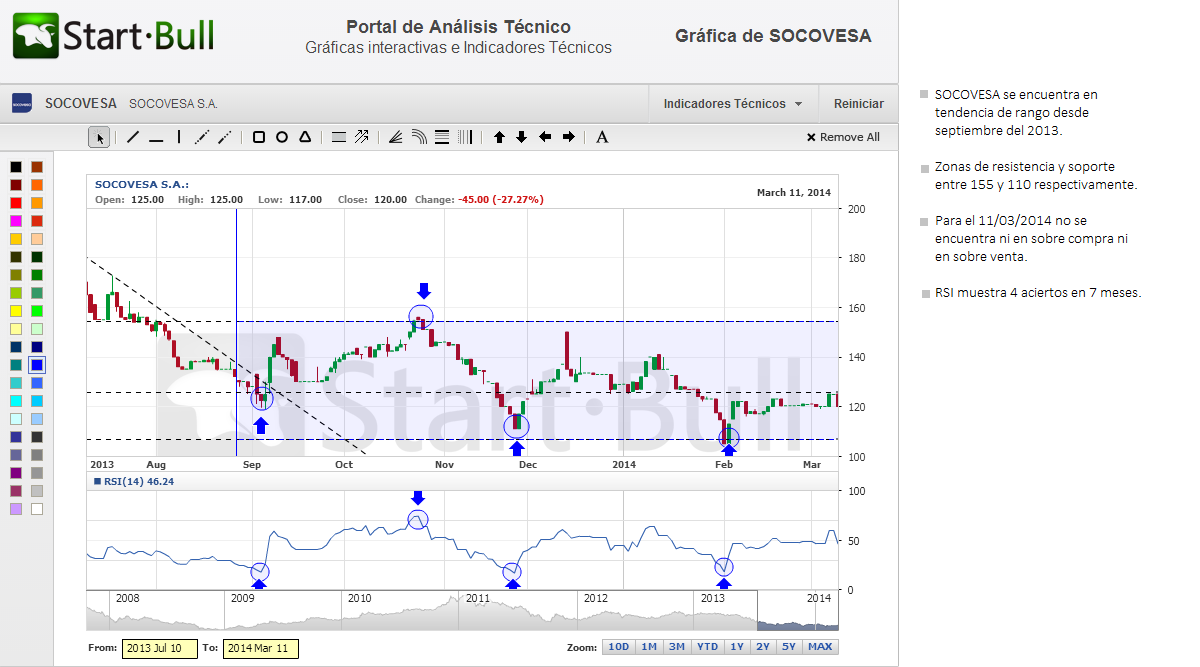Choose the horizontal-lines Fibonacci retracement tool

(442, 137)
